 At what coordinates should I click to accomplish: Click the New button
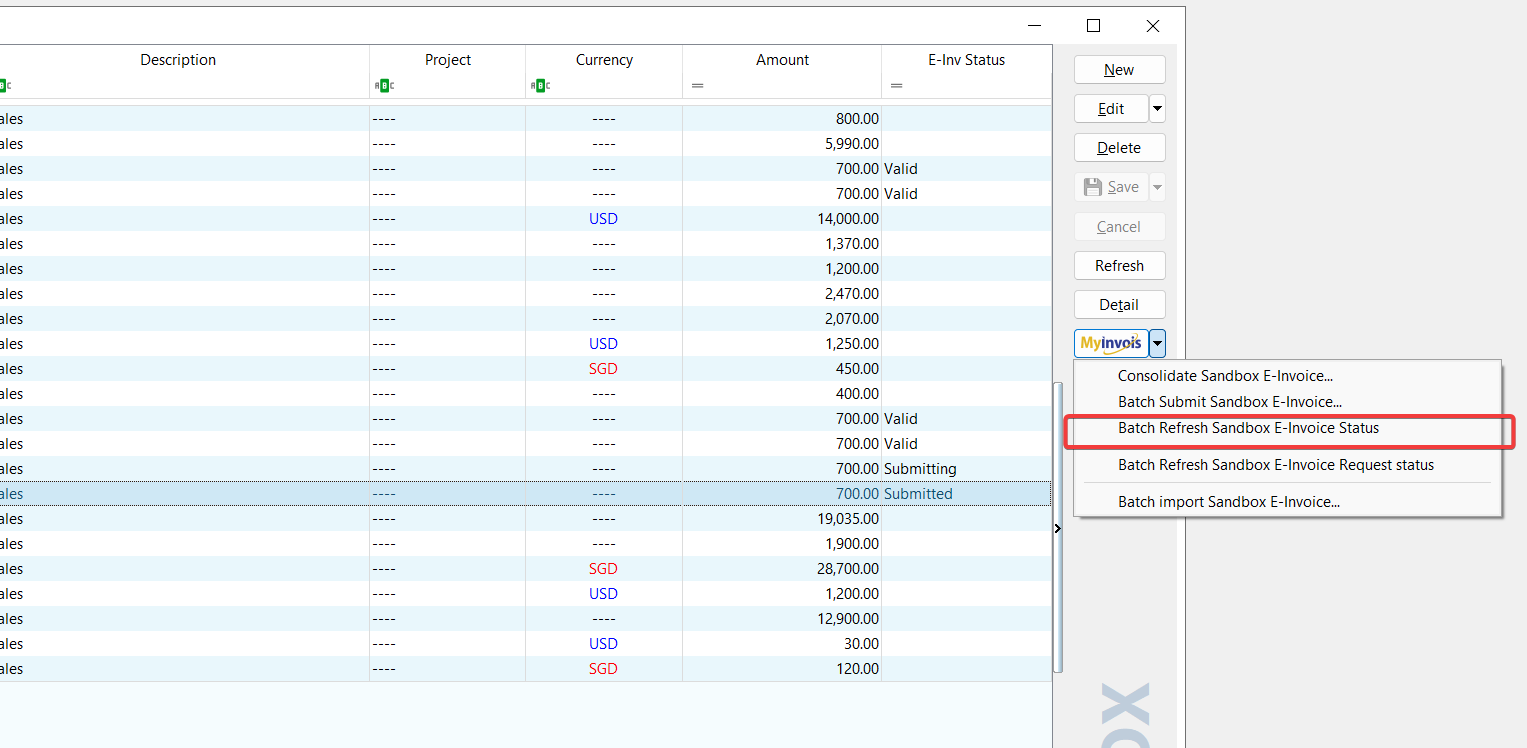click(x=1119, y=70)
